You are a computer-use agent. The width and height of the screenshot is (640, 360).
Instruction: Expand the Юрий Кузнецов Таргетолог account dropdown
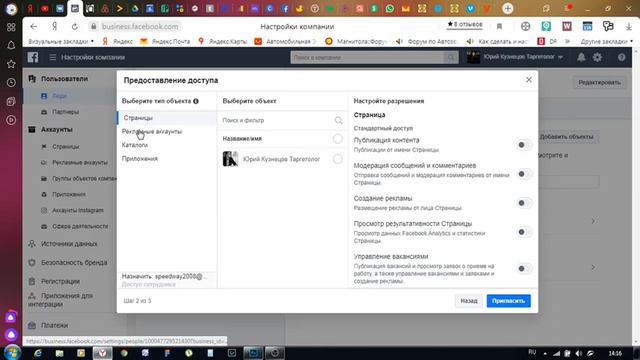[x=560, y=57]
